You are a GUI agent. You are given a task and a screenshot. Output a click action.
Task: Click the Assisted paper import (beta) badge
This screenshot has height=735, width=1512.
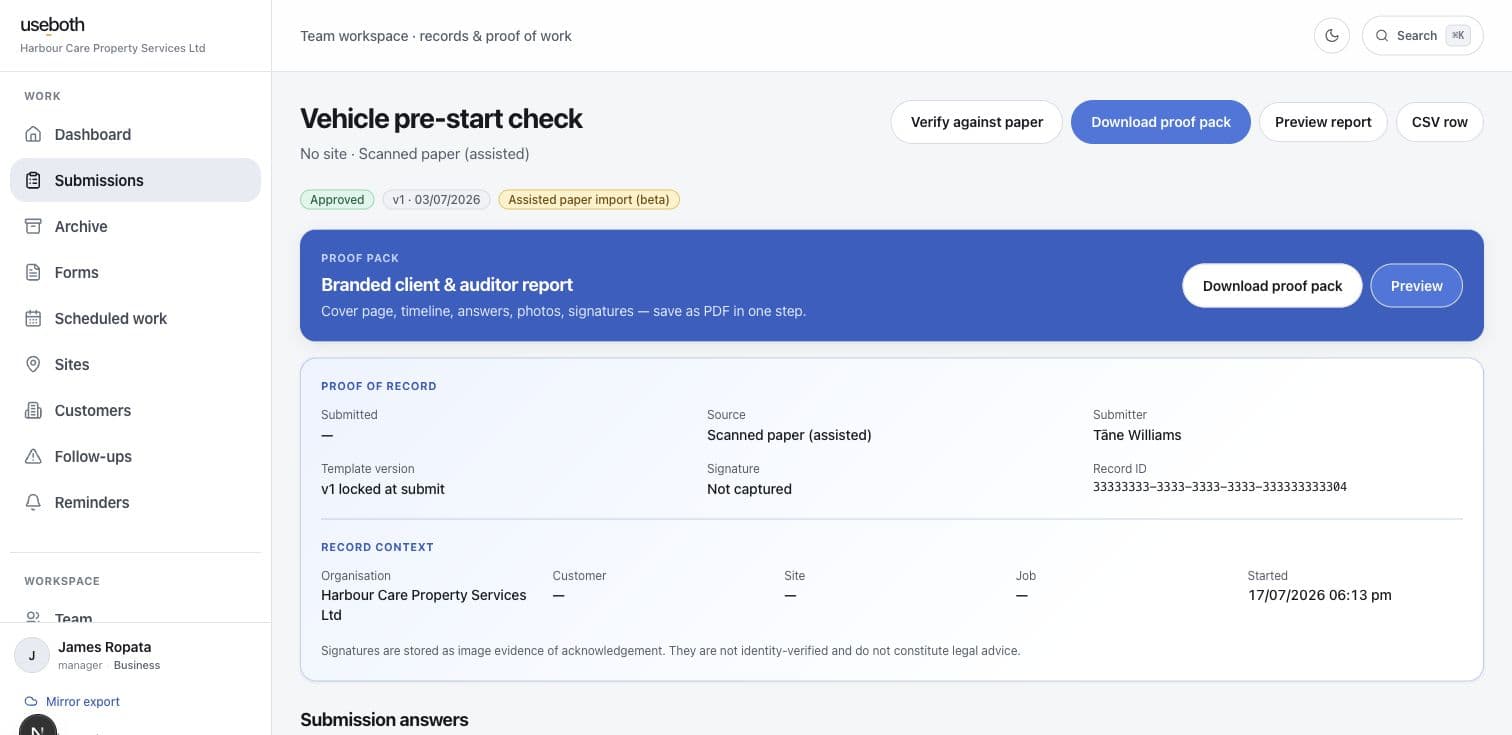589,199
